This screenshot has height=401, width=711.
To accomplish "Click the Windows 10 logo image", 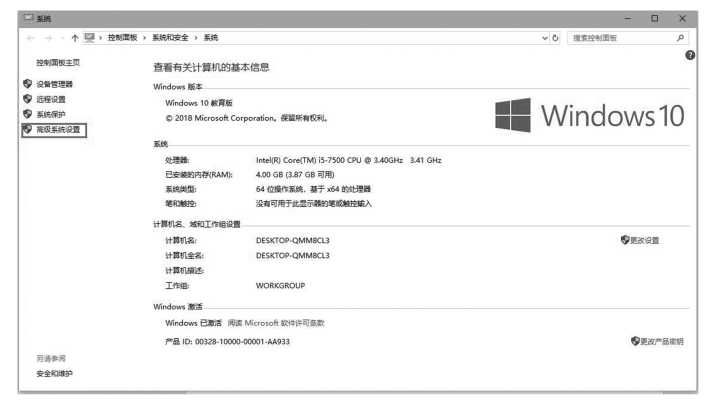I will 589,115.
